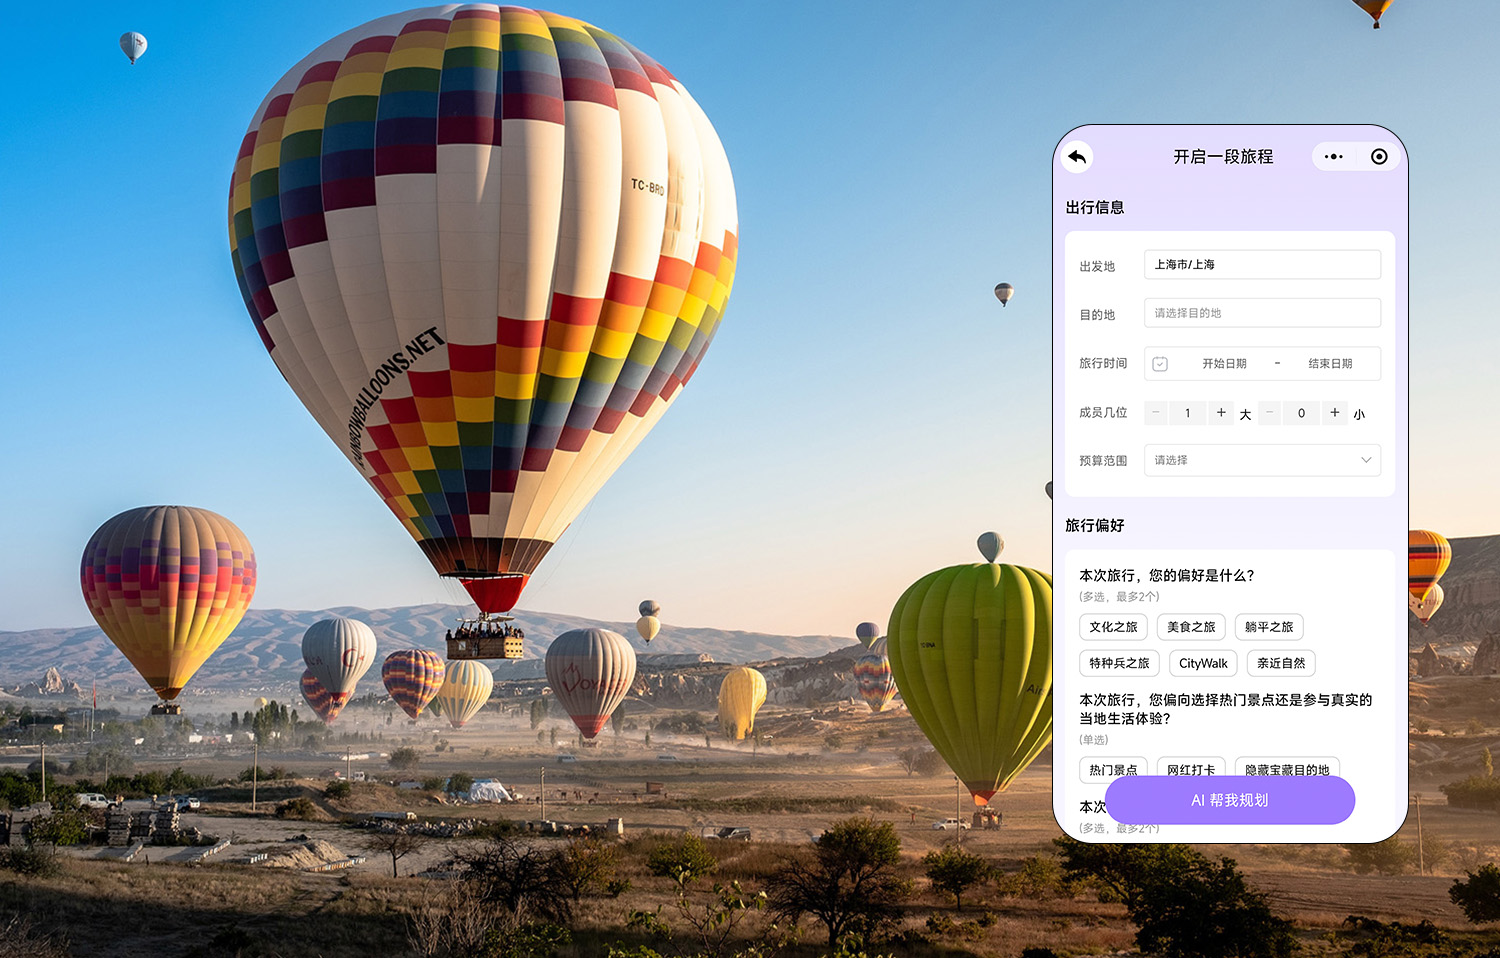This screenshot has width=1500, height=958.
Task: Pick the 结束日期 end date
Action: coord(1330,364)
